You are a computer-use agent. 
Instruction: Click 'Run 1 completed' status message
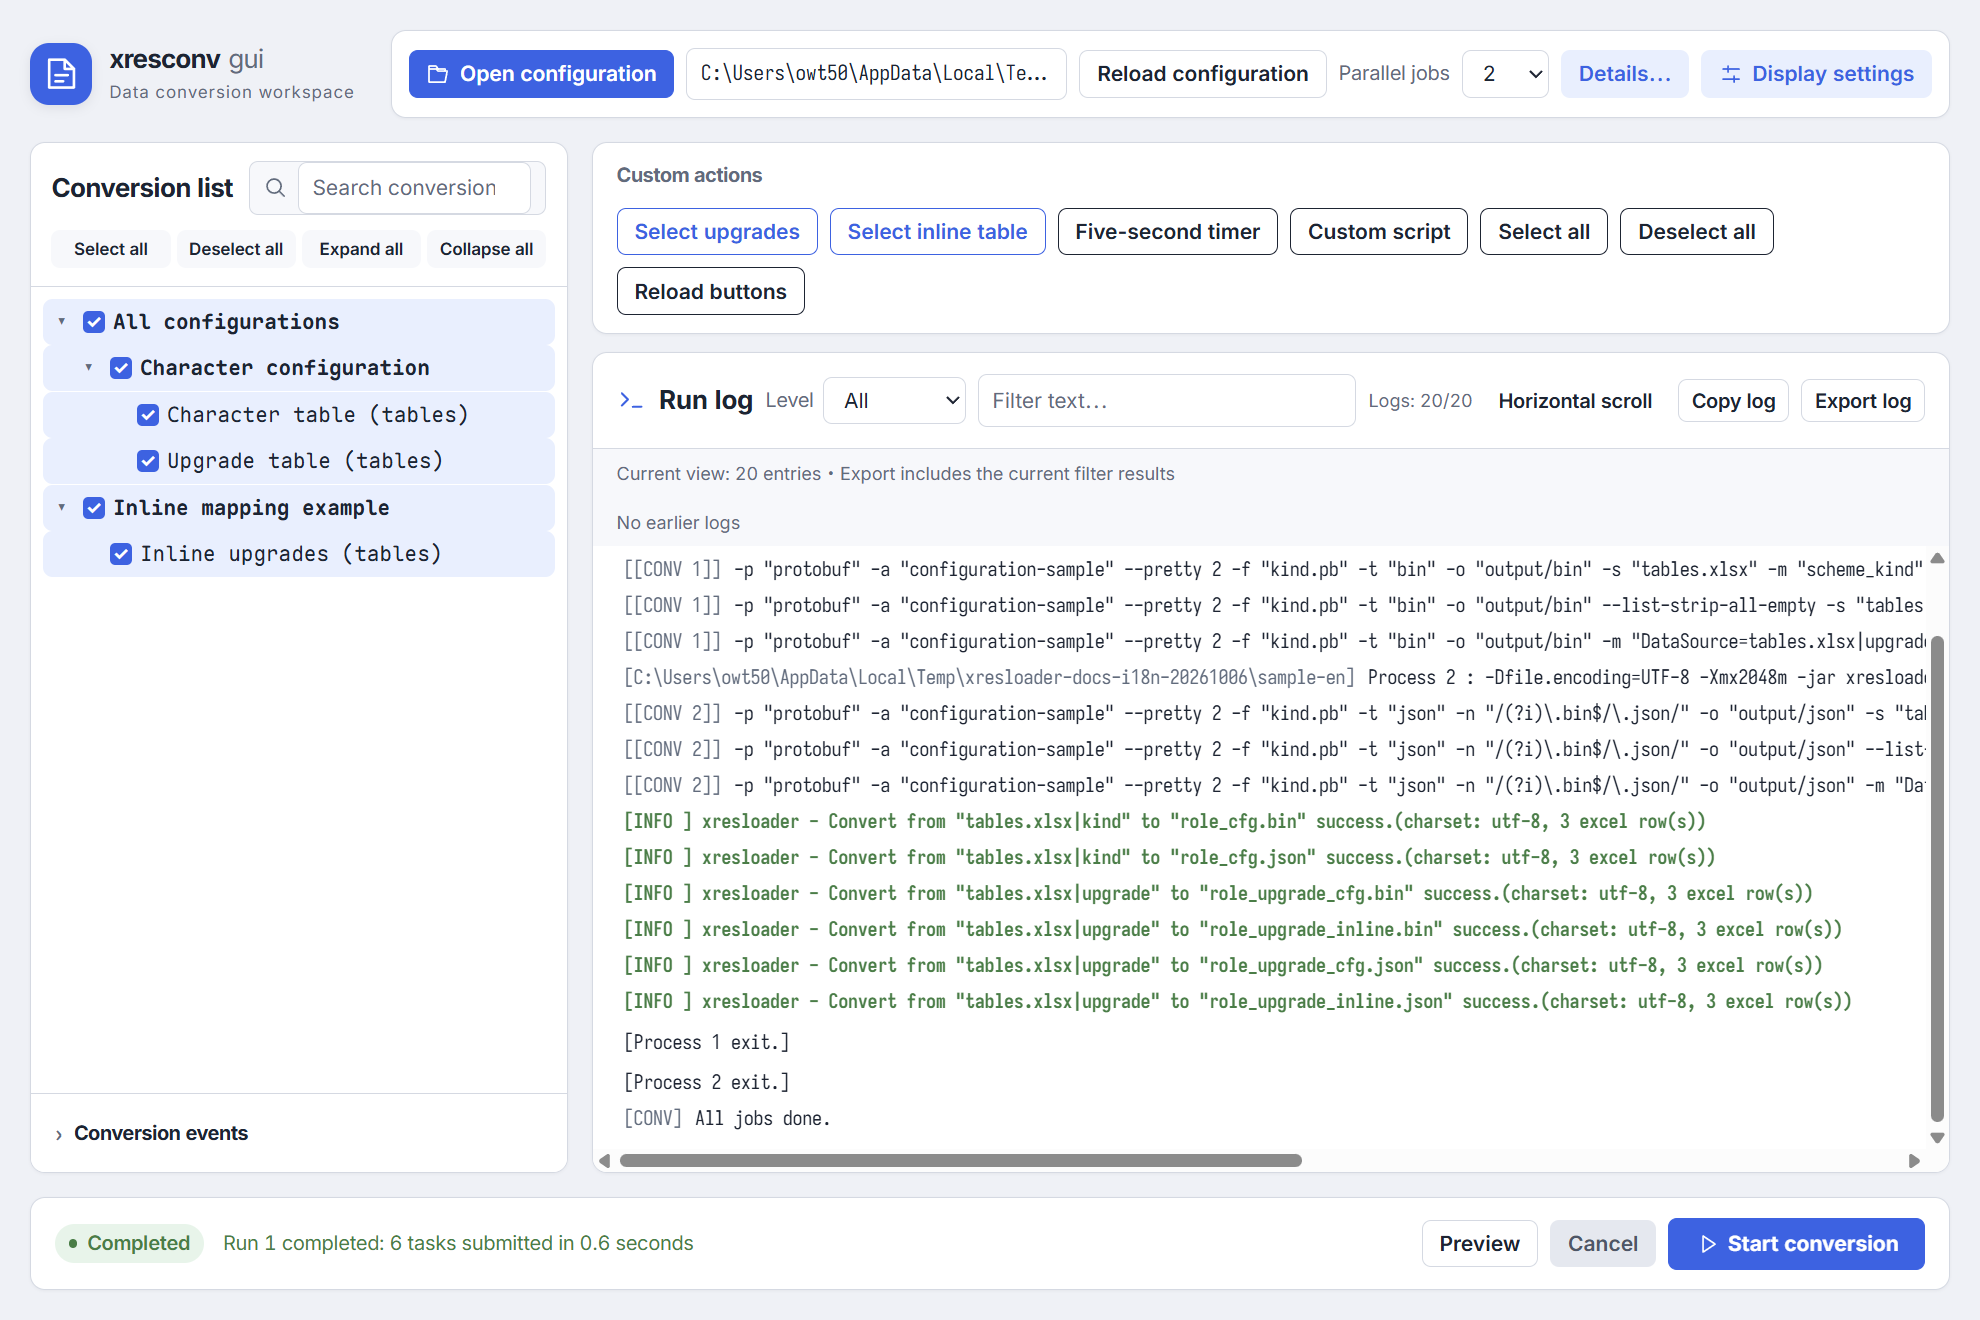pos(458,1243)
